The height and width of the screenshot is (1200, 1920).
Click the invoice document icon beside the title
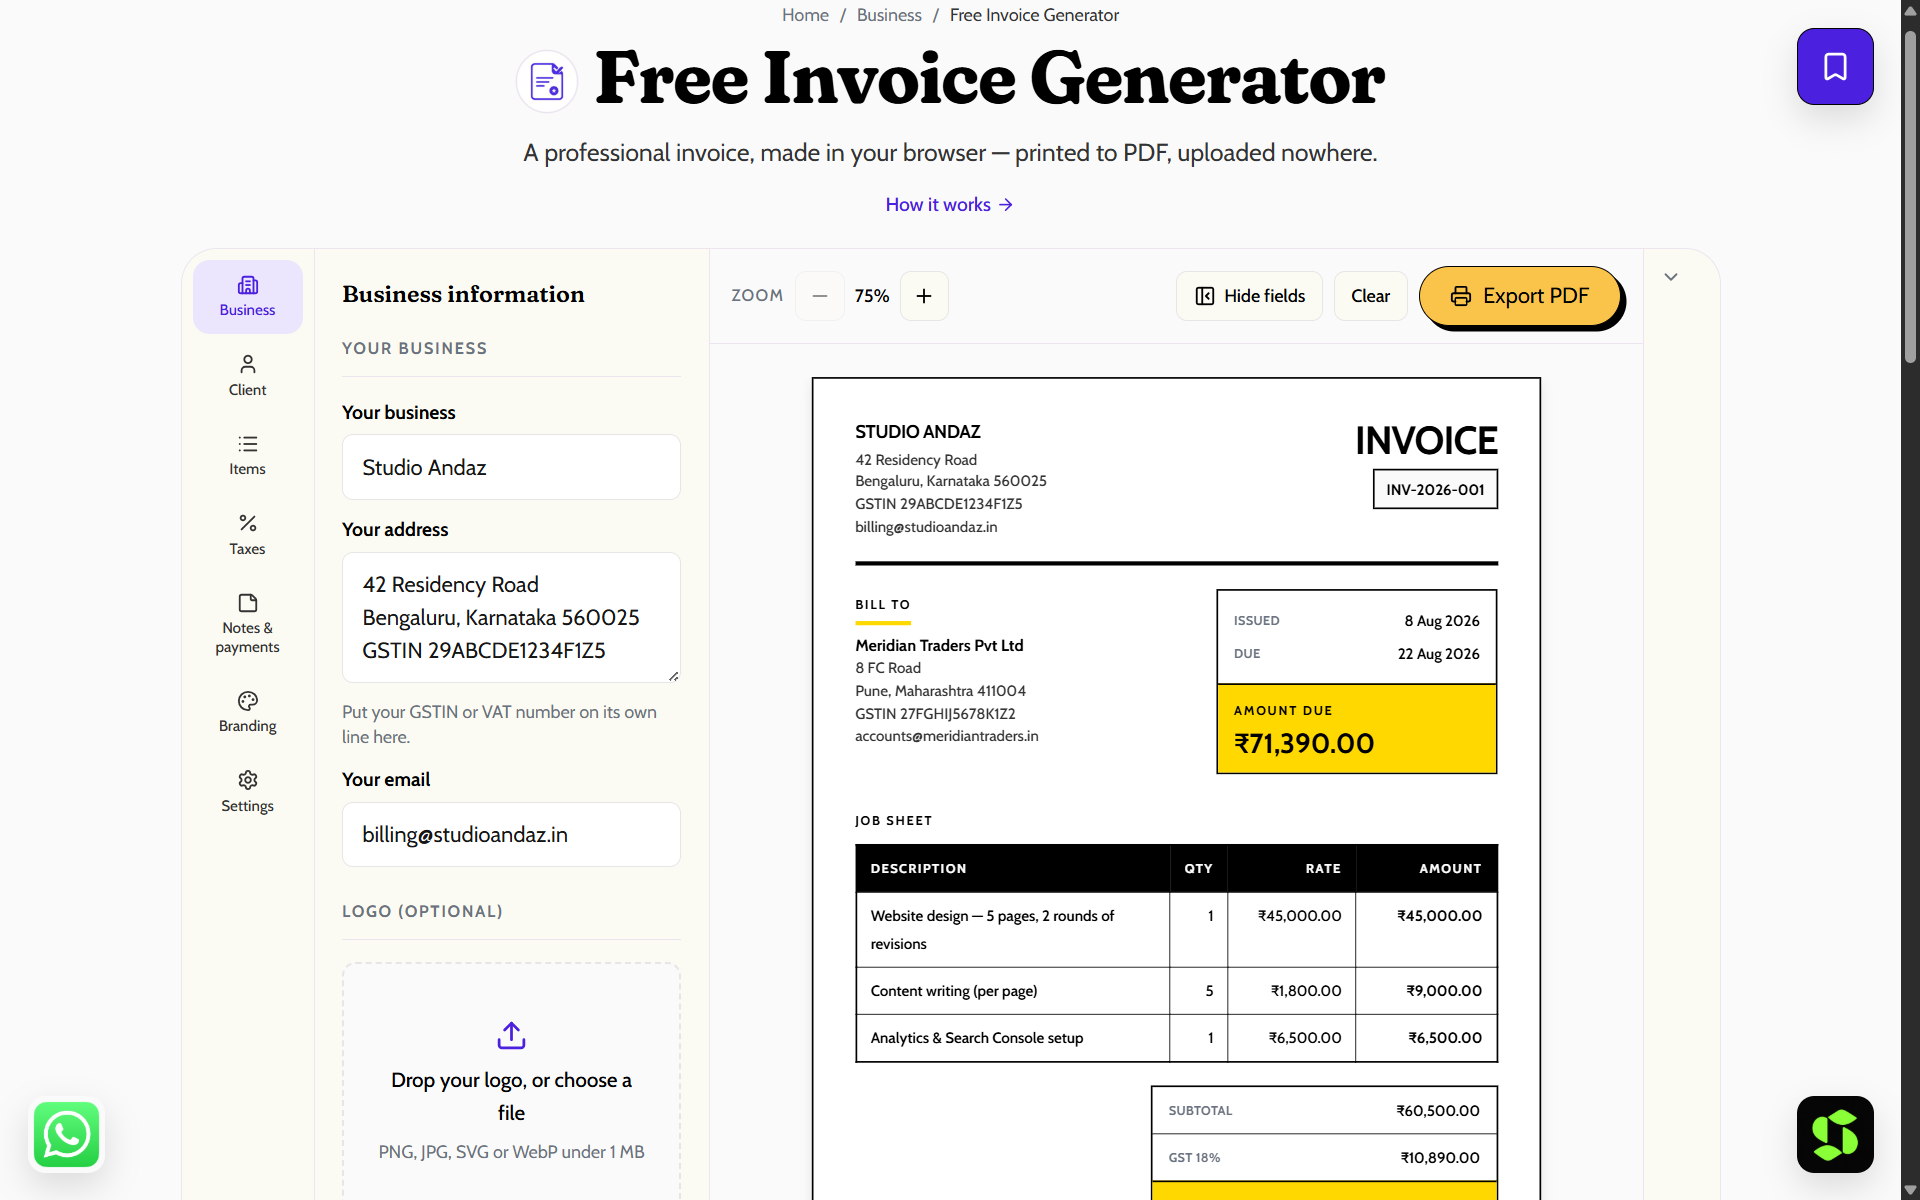coord(547,81)
